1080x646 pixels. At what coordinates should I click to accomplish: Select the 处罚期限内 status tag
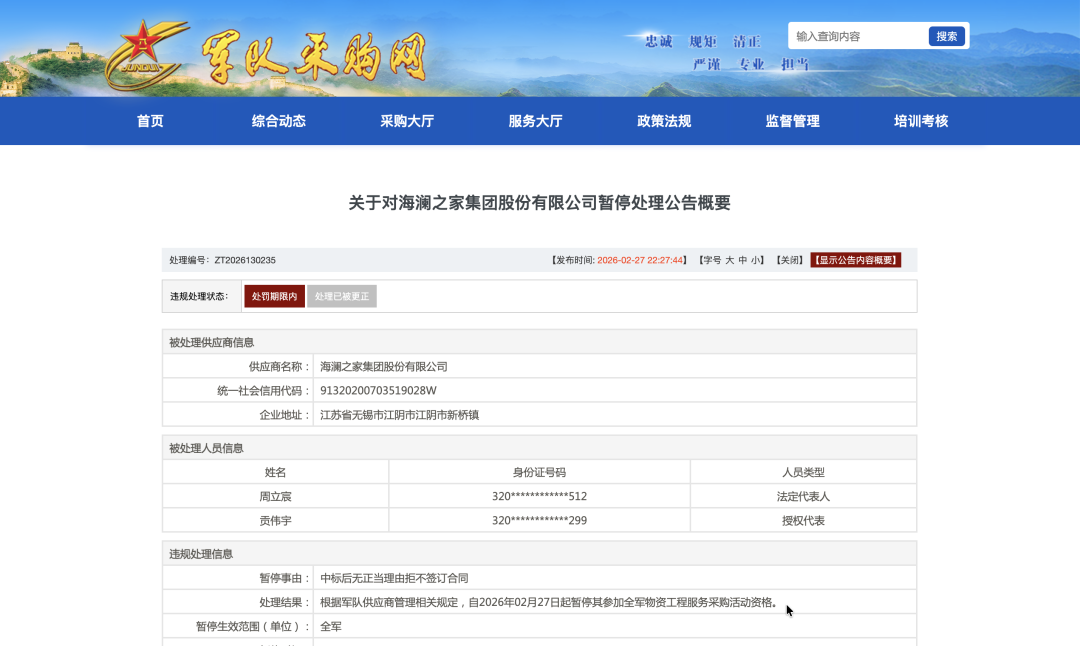pos(274,297)
